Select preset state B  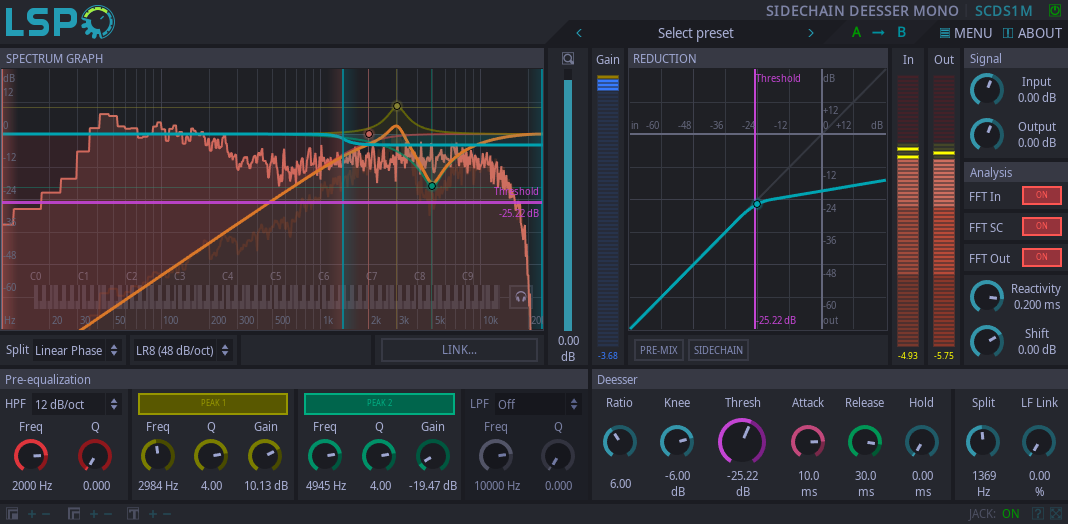coord(902,33)
